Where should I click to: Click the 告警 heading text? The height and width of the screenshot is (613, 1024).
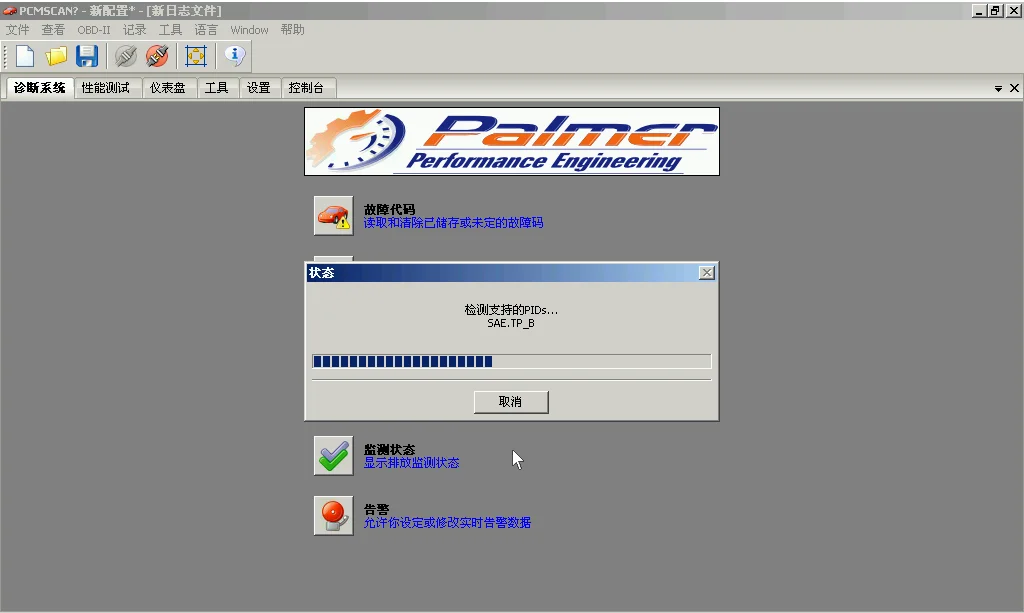coord(377,510)
